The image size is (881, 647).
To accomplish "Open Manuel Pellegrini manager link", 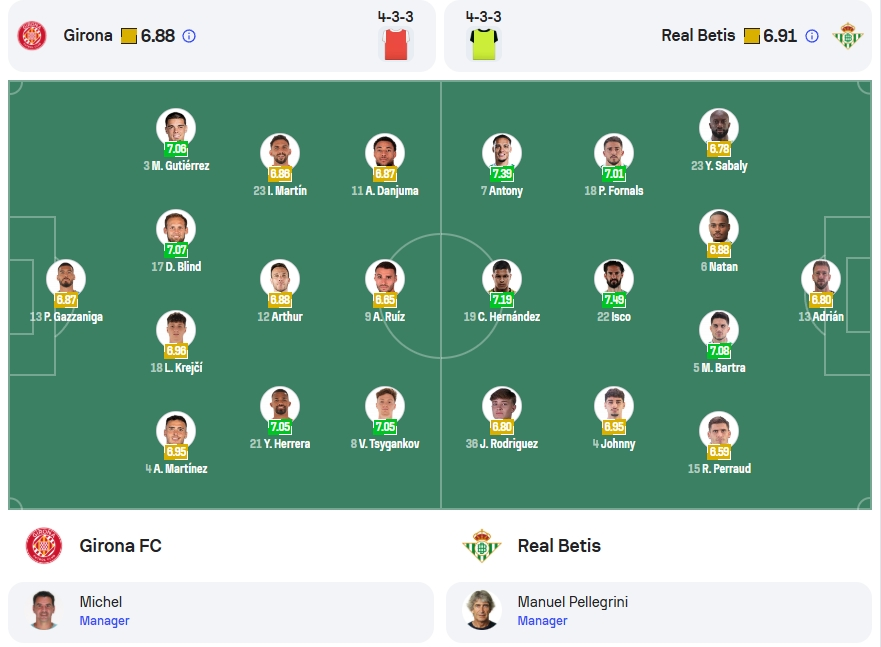I will click(573, 602).
